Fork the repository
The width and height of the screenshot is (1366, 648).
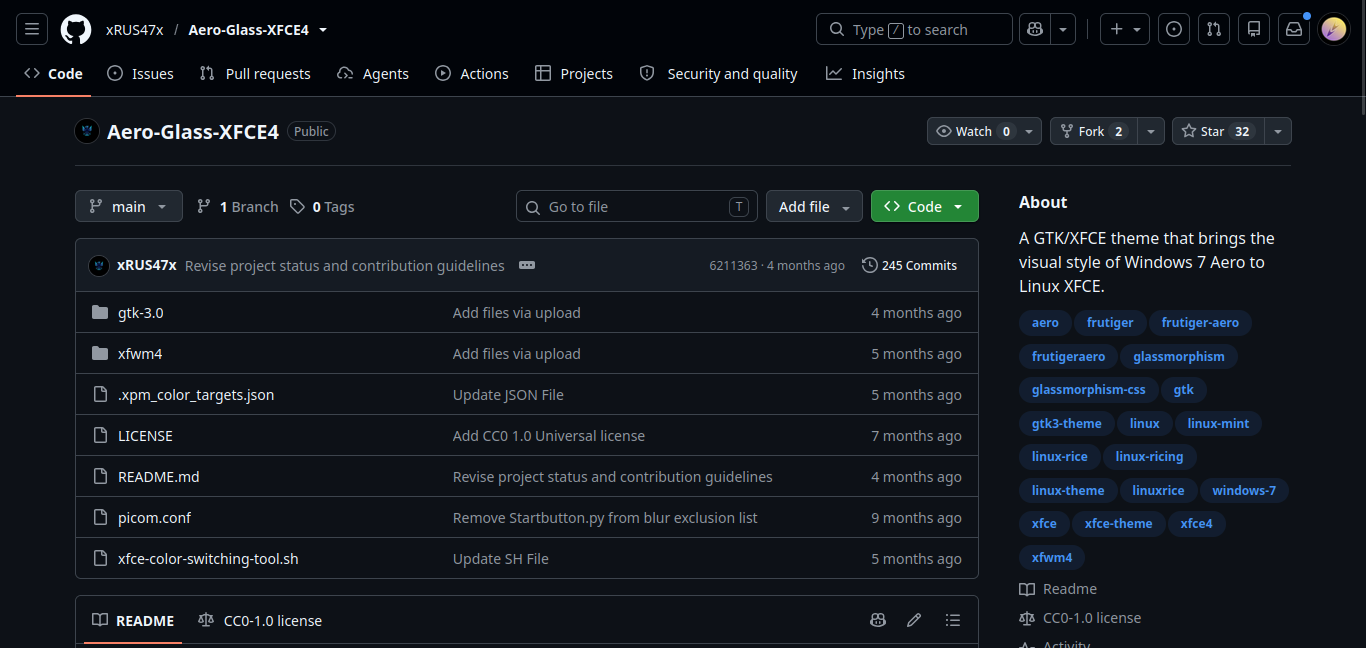click(1094, 131)
